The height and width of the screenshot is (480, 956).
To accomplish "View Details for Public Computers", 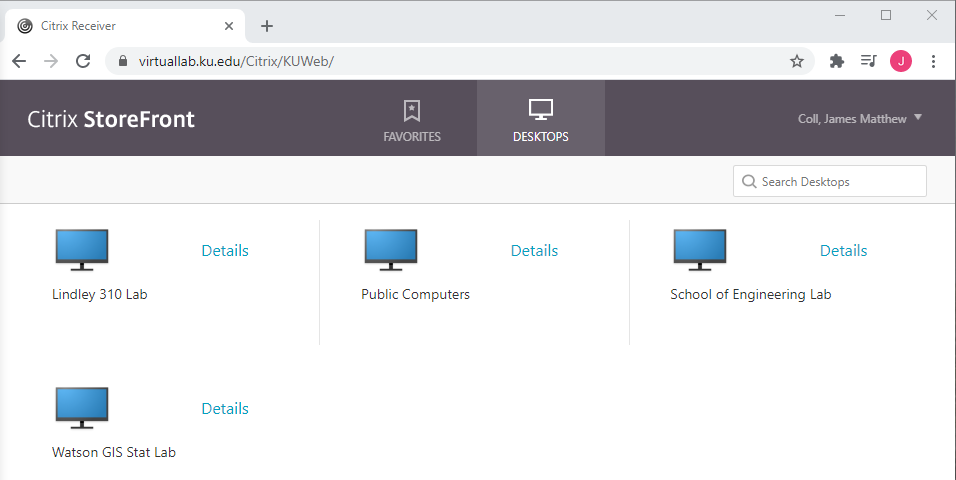I will 534,251.
